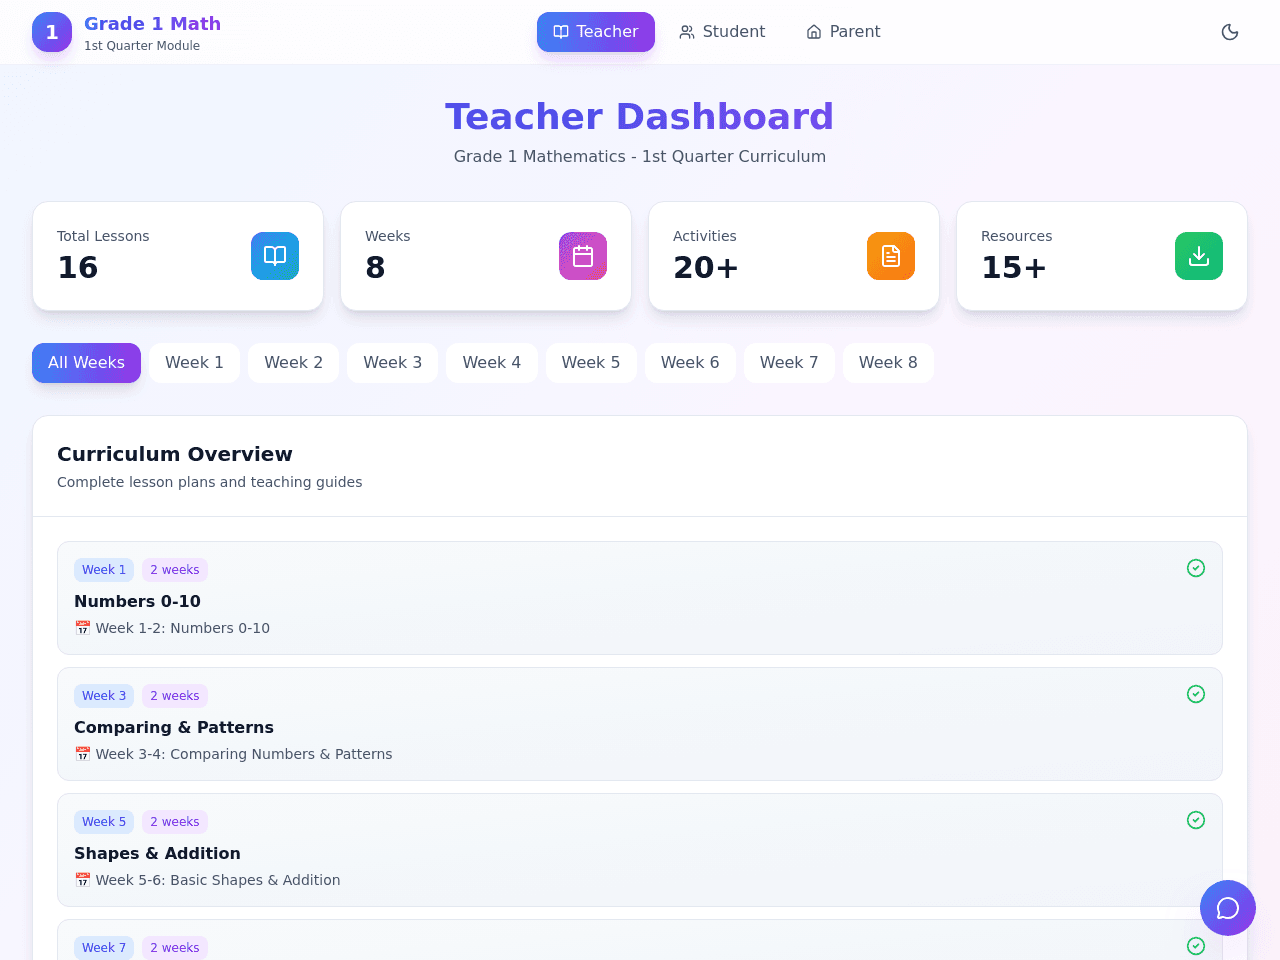Click the Activities document icon
1280x960 pixels.
pos(891,256)
